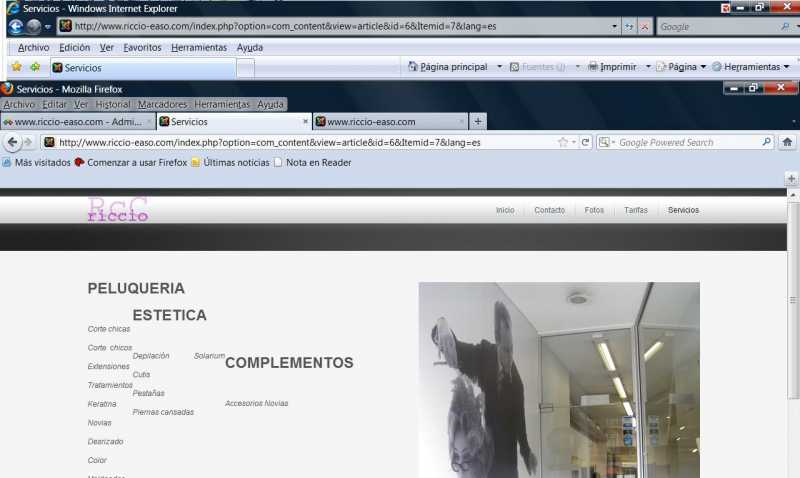Open a new Firefox tab

[478, 121]
